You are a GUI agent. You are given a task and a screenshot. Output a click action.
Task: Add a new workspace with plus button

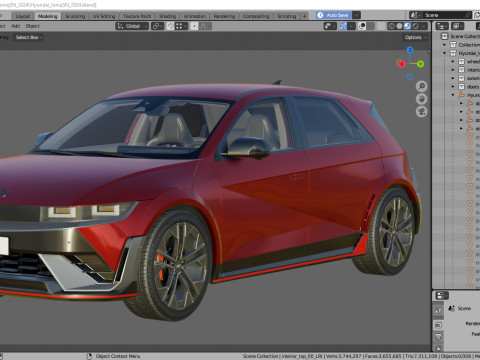pyautogui.click(x=304, y=16)
